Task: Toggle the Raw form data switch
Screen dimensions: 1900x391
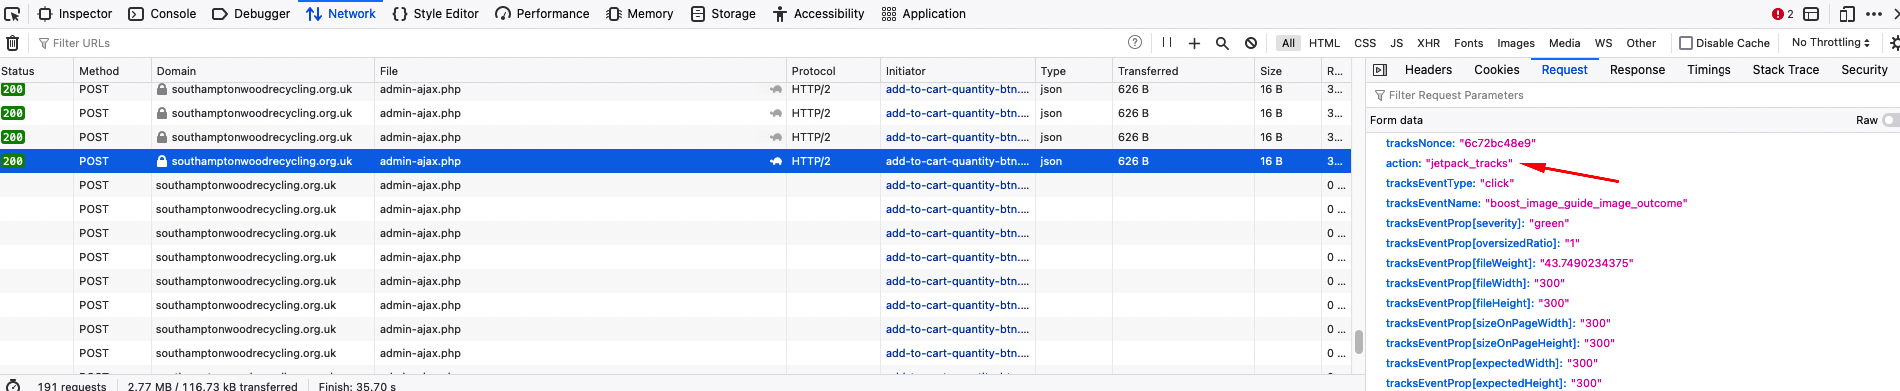Action: pyautogui.click(x=1890, y=120)
